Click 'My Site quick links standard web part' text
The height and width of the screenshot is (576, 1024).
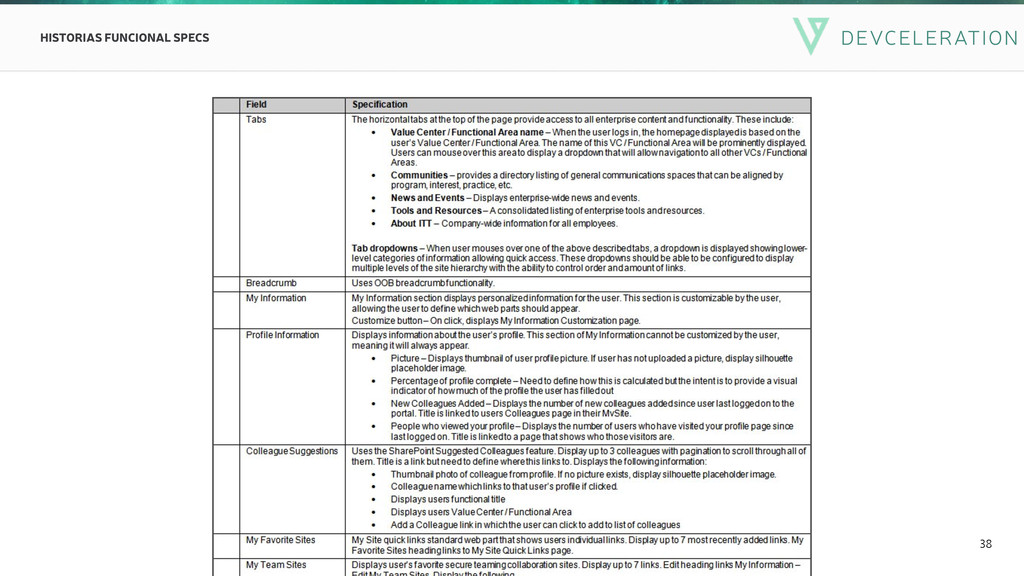577,545
